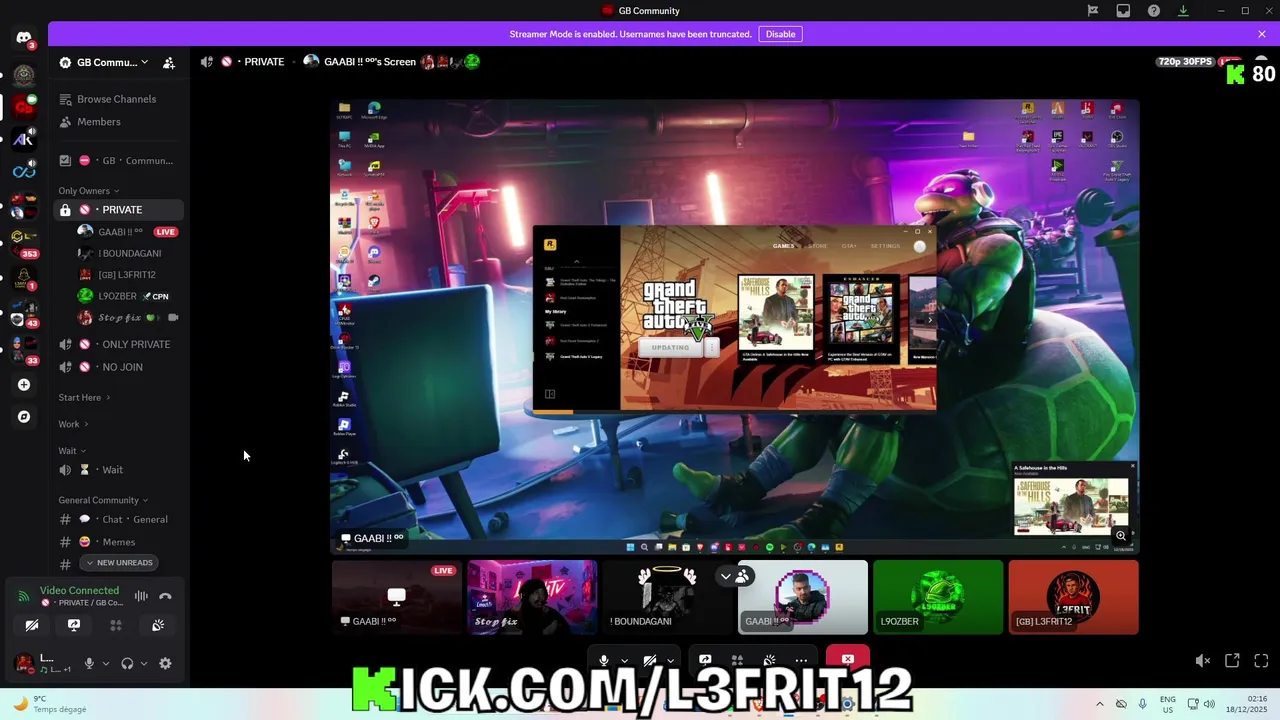This screenshot has height=720, width=1280.
Task: Share your screen from voice panel
Action: [74, 625]
